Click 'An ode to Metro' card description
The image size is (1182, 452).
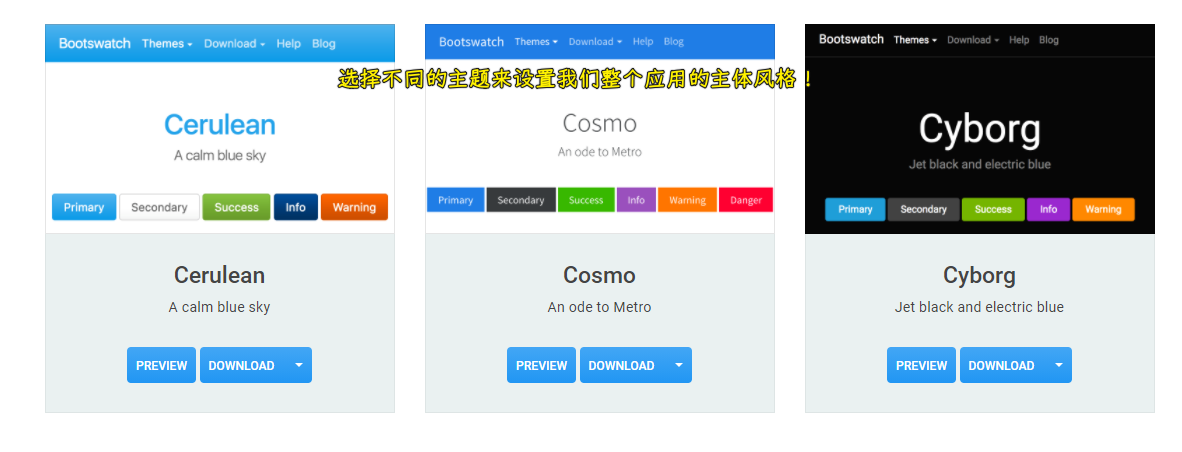pyautogui.click(x=599, y=307)
